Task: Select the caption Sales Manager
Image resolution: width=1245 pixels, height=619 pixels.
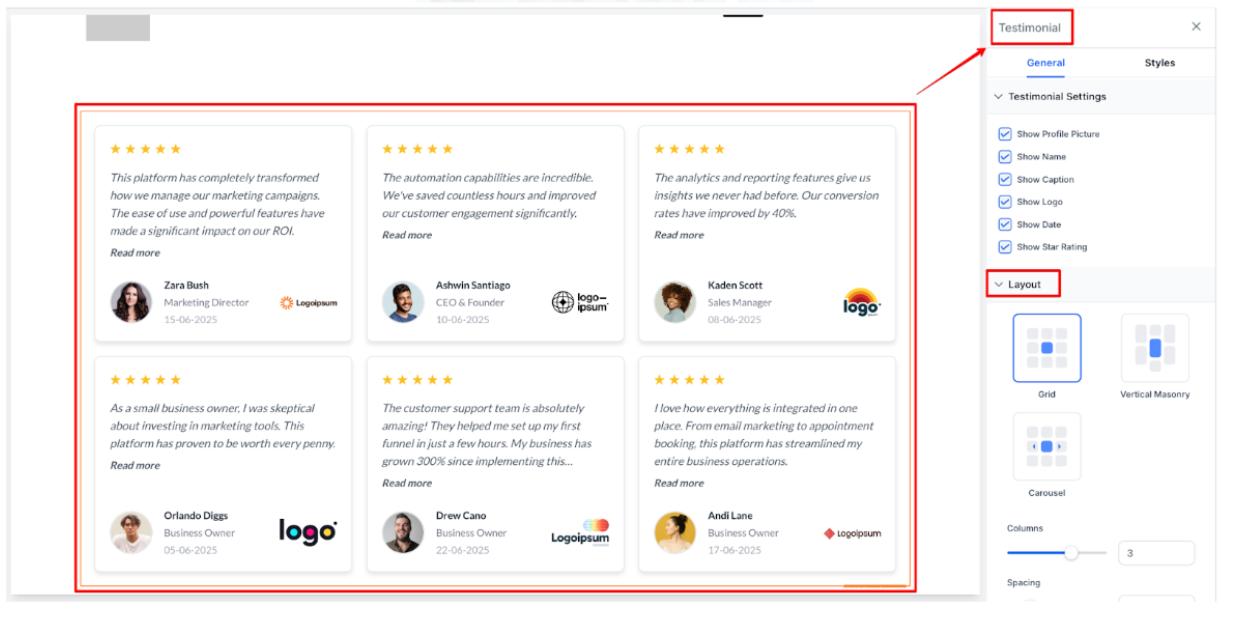Action: point(739,302)
